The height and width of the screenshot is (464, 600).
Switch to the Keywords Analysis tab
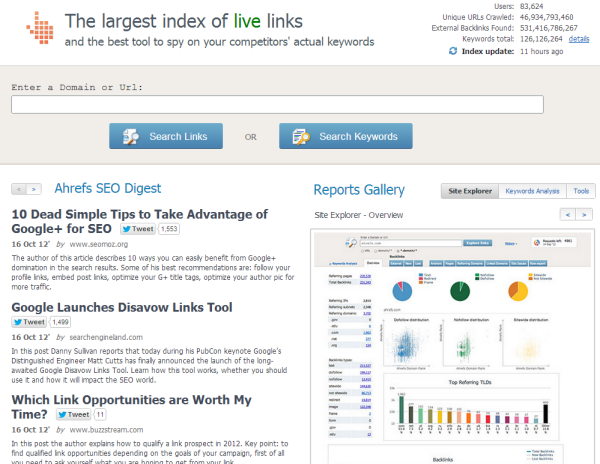531,190
